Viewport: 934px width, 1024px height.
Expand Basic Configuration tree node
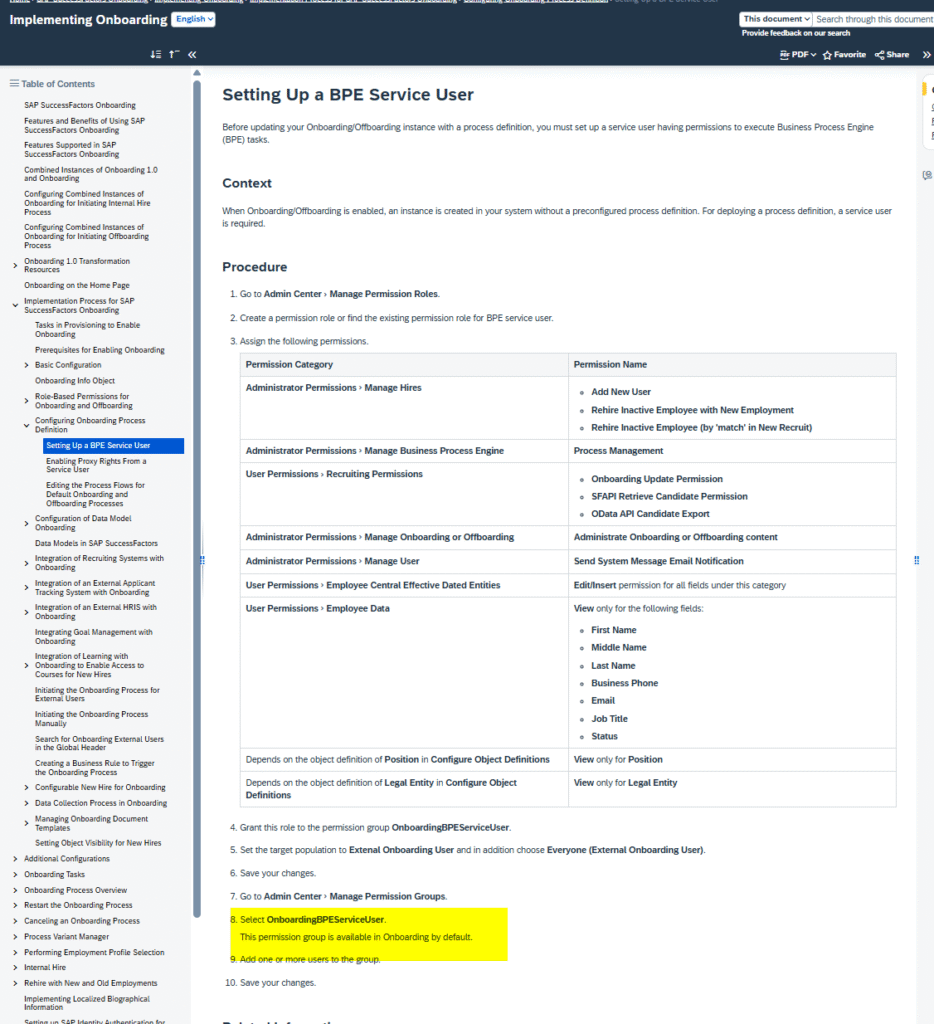coord(27,365)
